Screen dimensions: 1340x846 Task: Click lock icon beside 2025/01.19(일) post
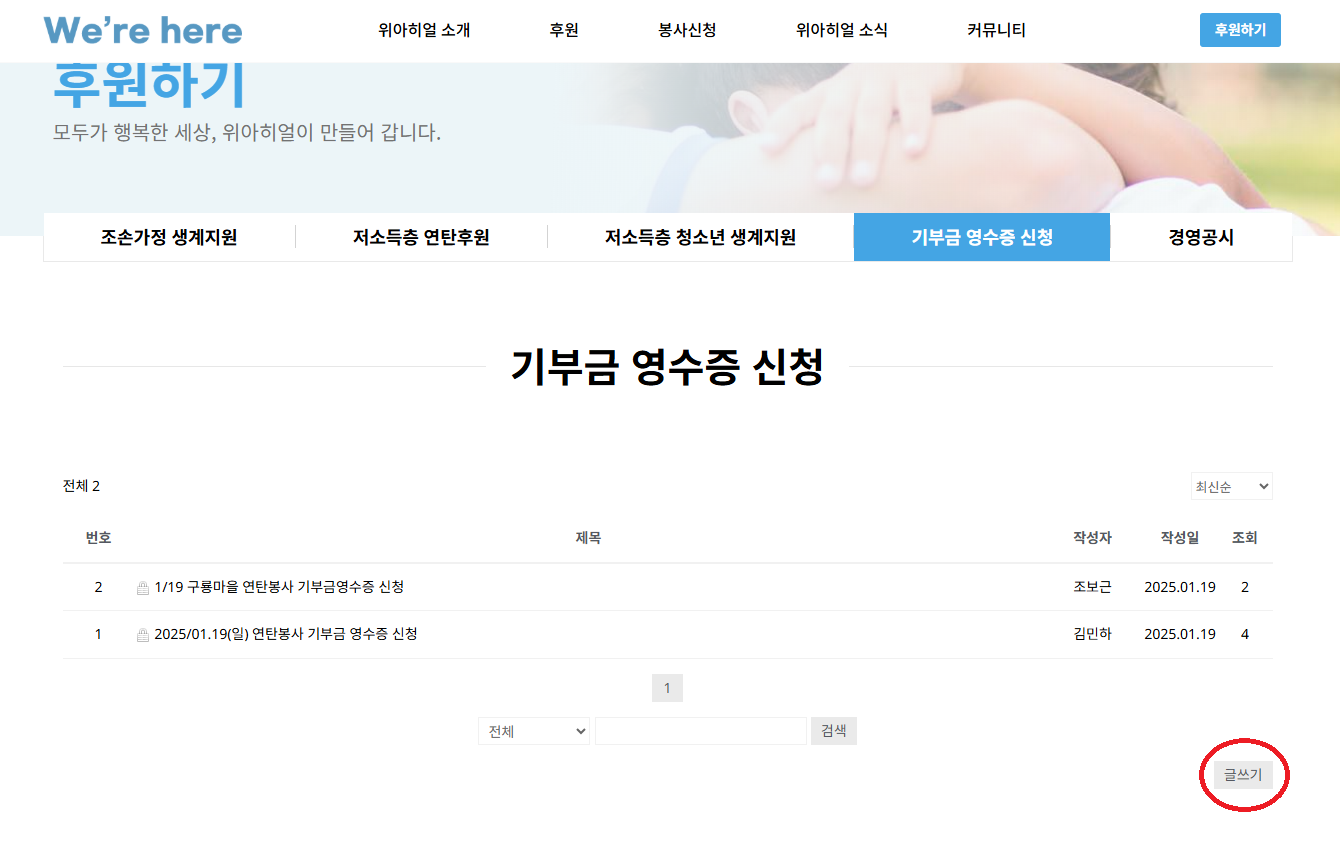143,635
